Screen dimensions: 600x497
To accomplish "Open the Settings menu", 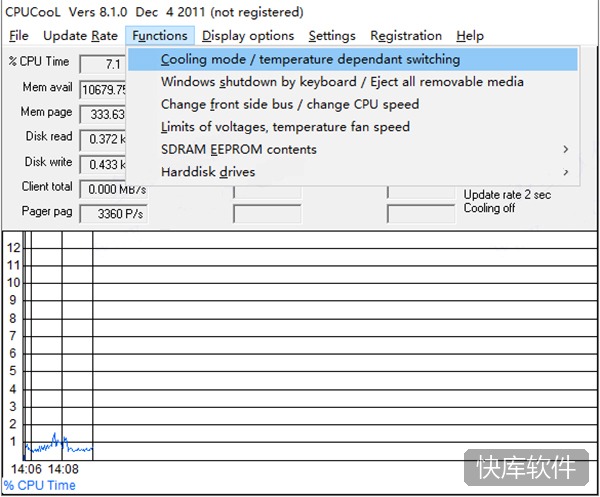I will [332, 36].
